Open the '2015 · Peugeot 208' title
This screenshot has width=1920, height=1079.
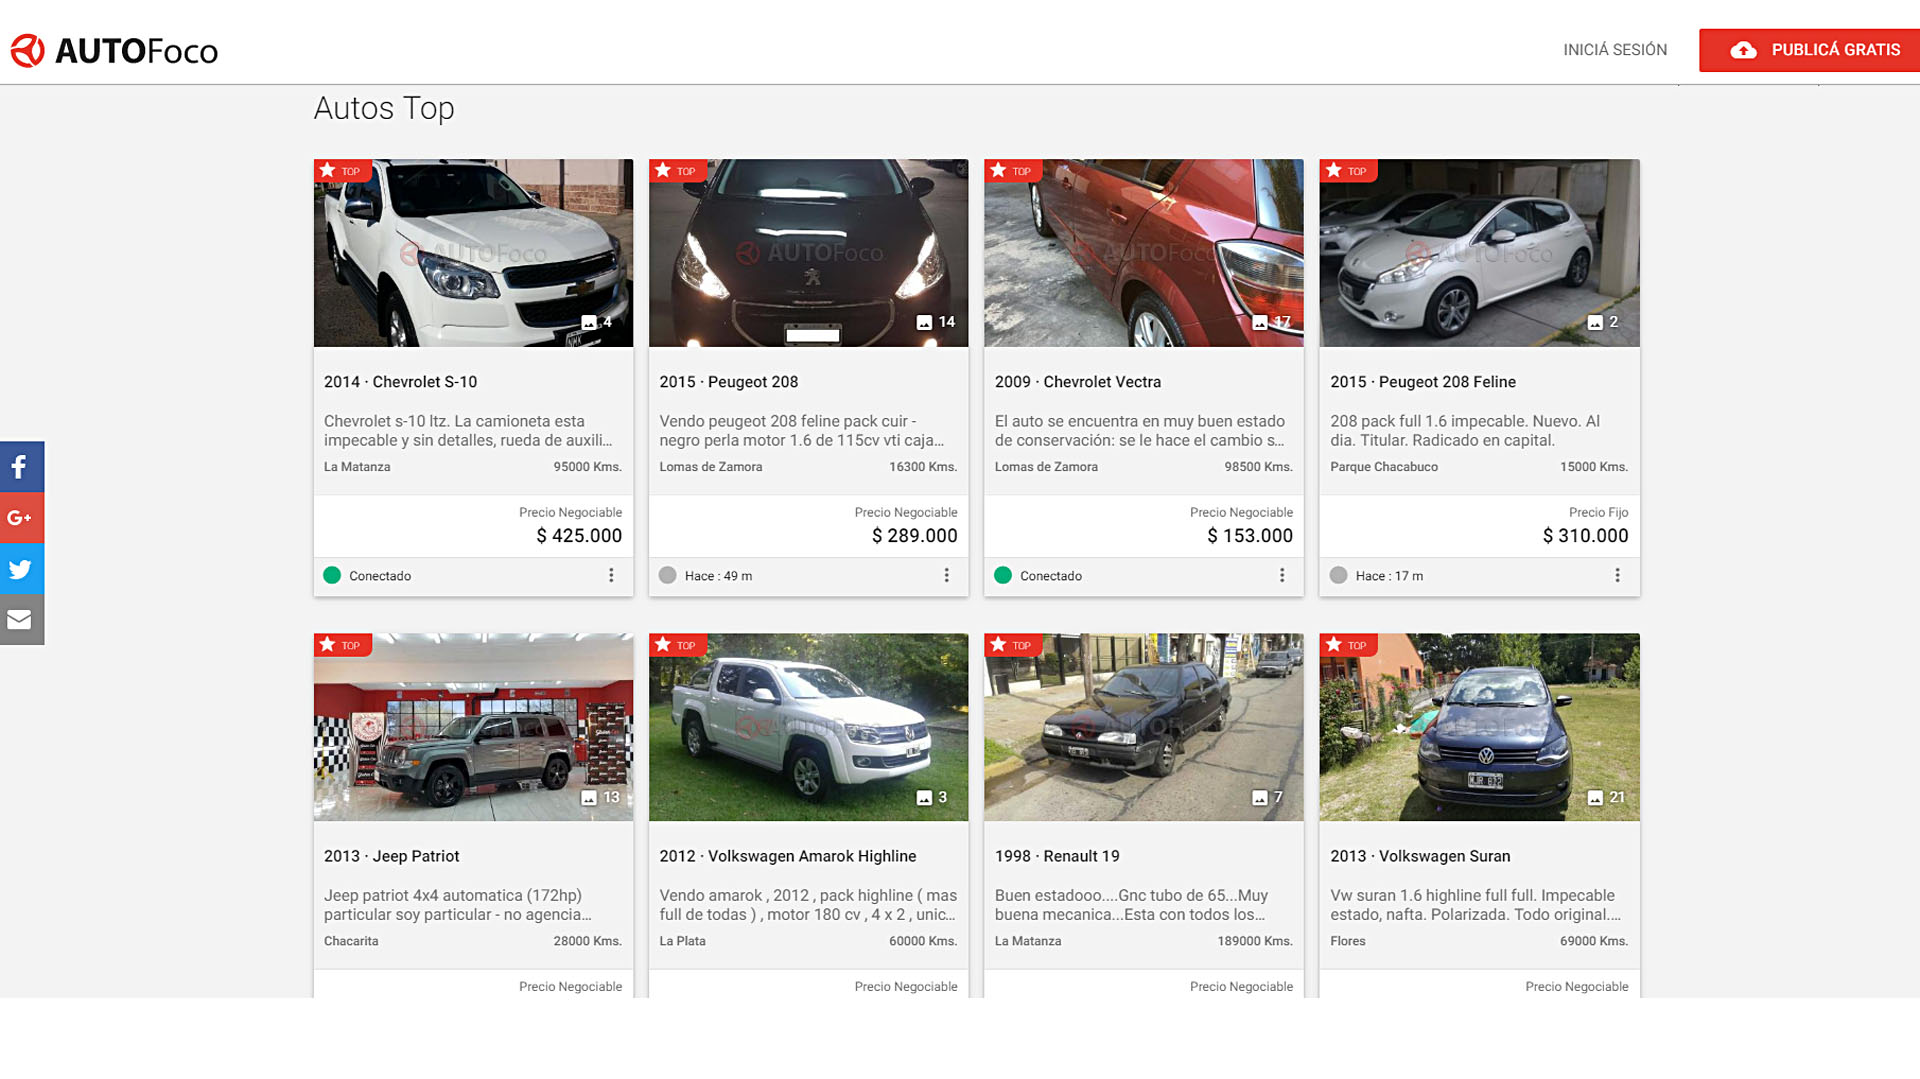(728, 382)
